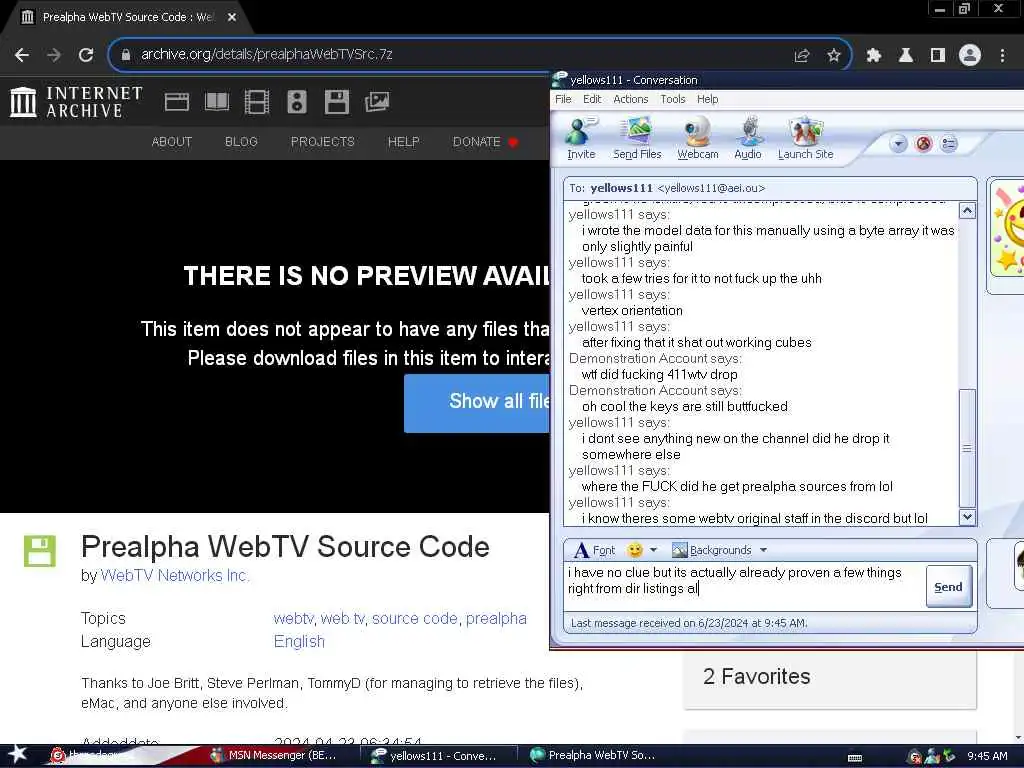
Task: Start Audio call from Messenger toolbar
Action: point(748,138)
